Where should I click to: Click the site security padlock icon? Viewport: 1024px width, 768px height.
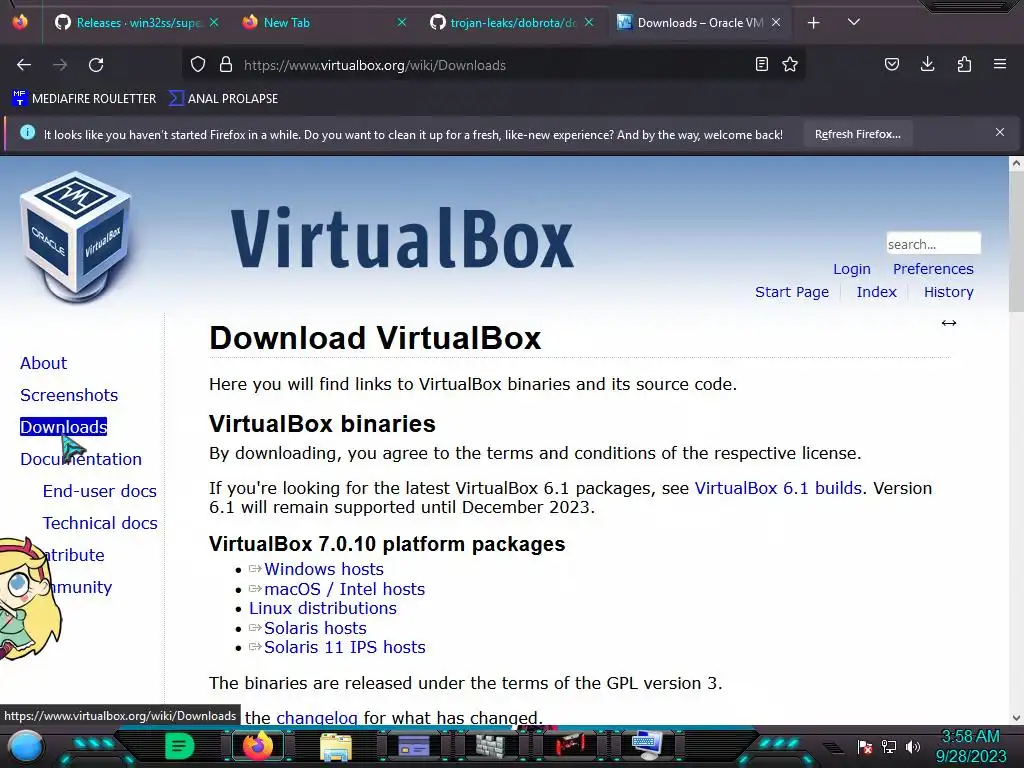226,65
